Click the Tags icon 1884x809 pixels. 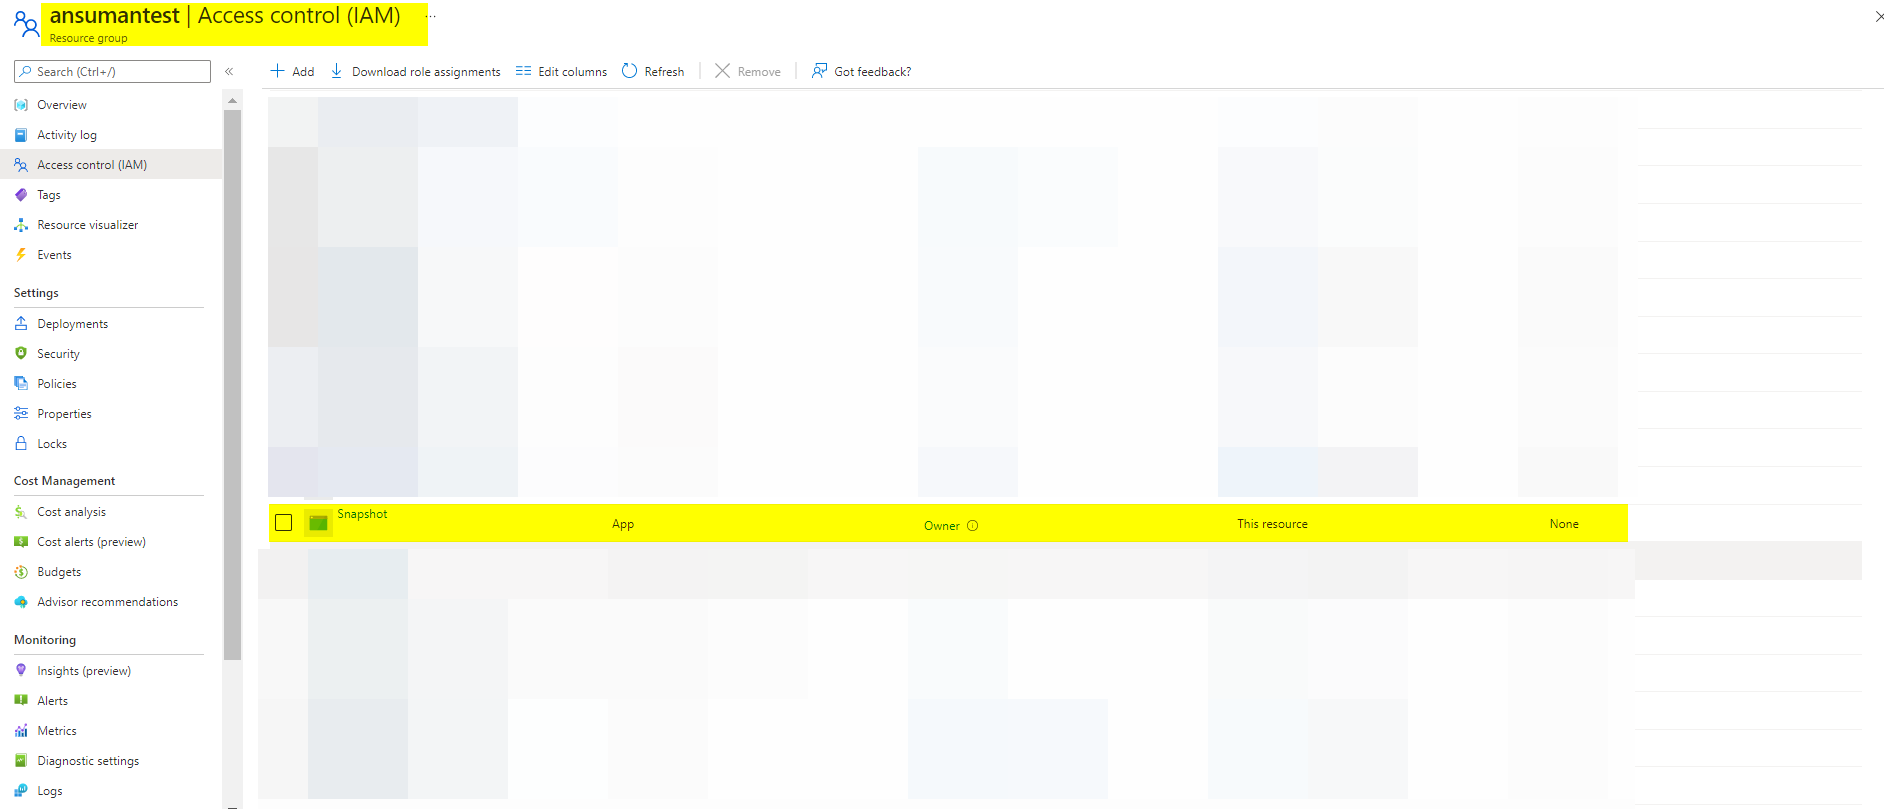point(21,195)
